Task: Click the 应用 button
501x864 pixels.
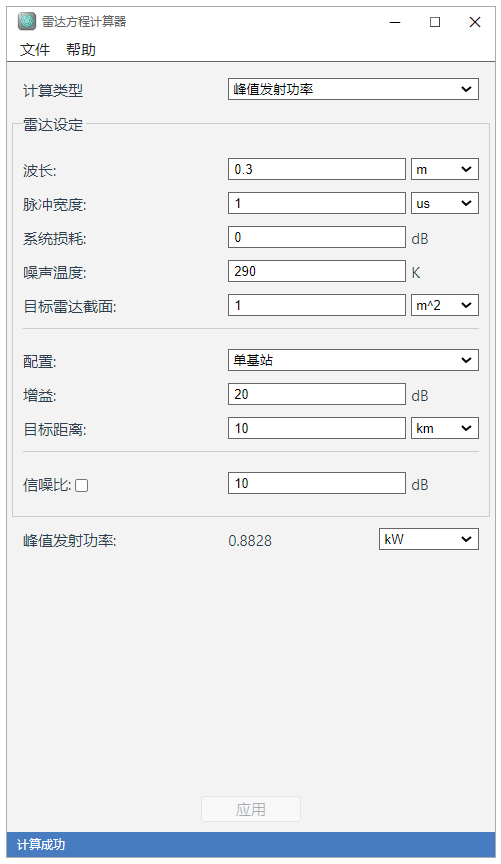Action: pos(251,809)
